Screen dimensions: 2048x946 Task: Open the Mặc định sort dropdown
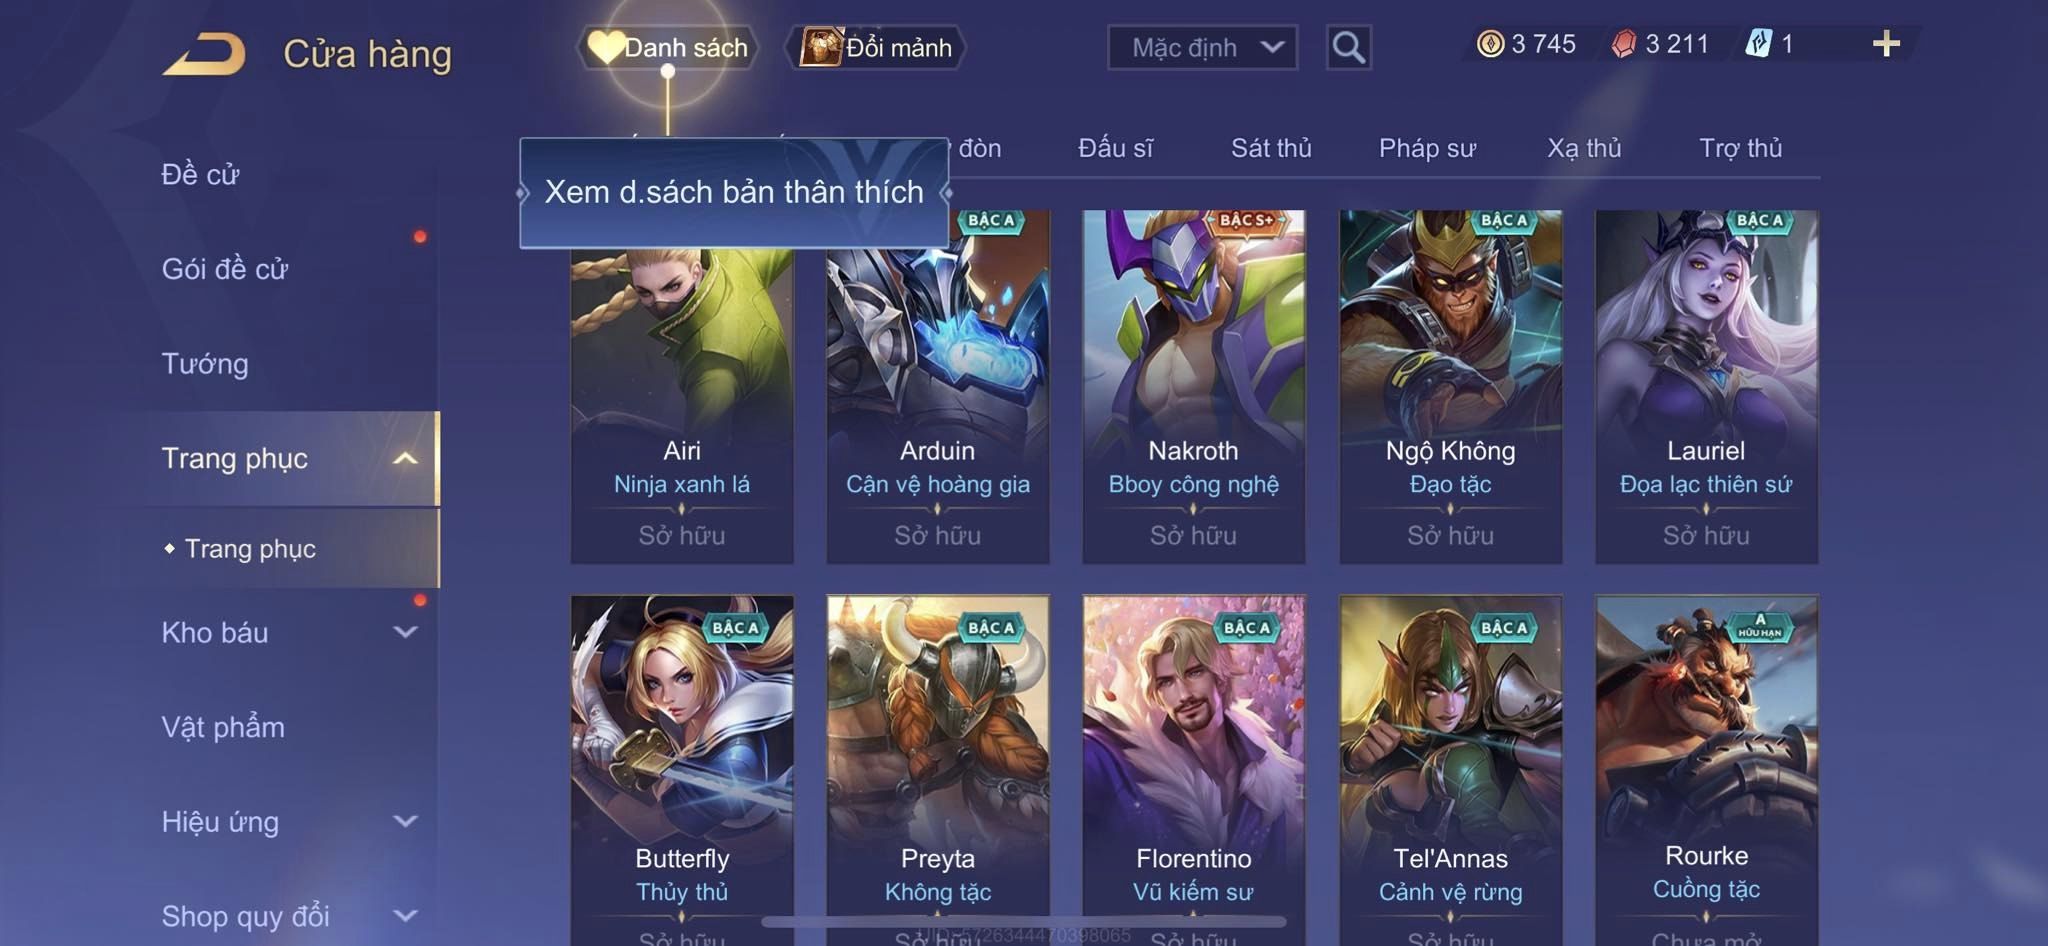1202,47
